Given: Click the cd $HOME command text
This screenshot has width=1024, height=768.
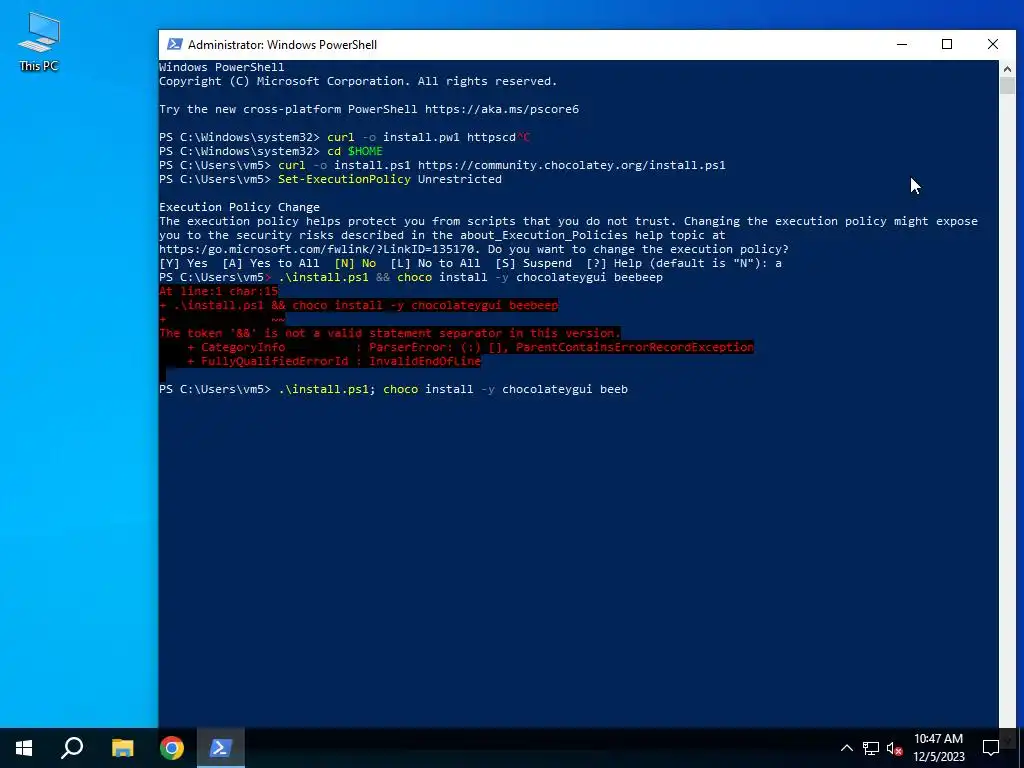Looking at the screenshot, I should click(355, 151).
